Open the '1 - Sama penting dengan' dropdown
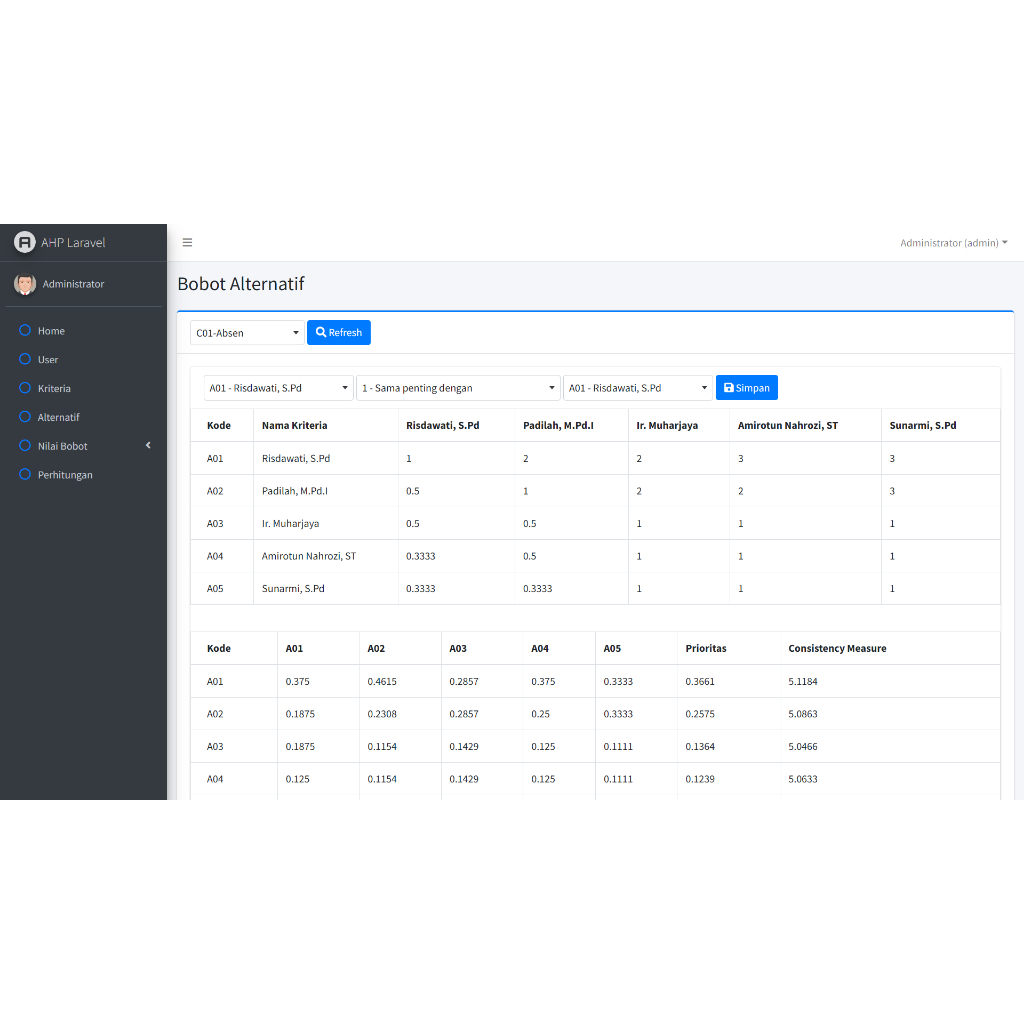 pos(459,388)
